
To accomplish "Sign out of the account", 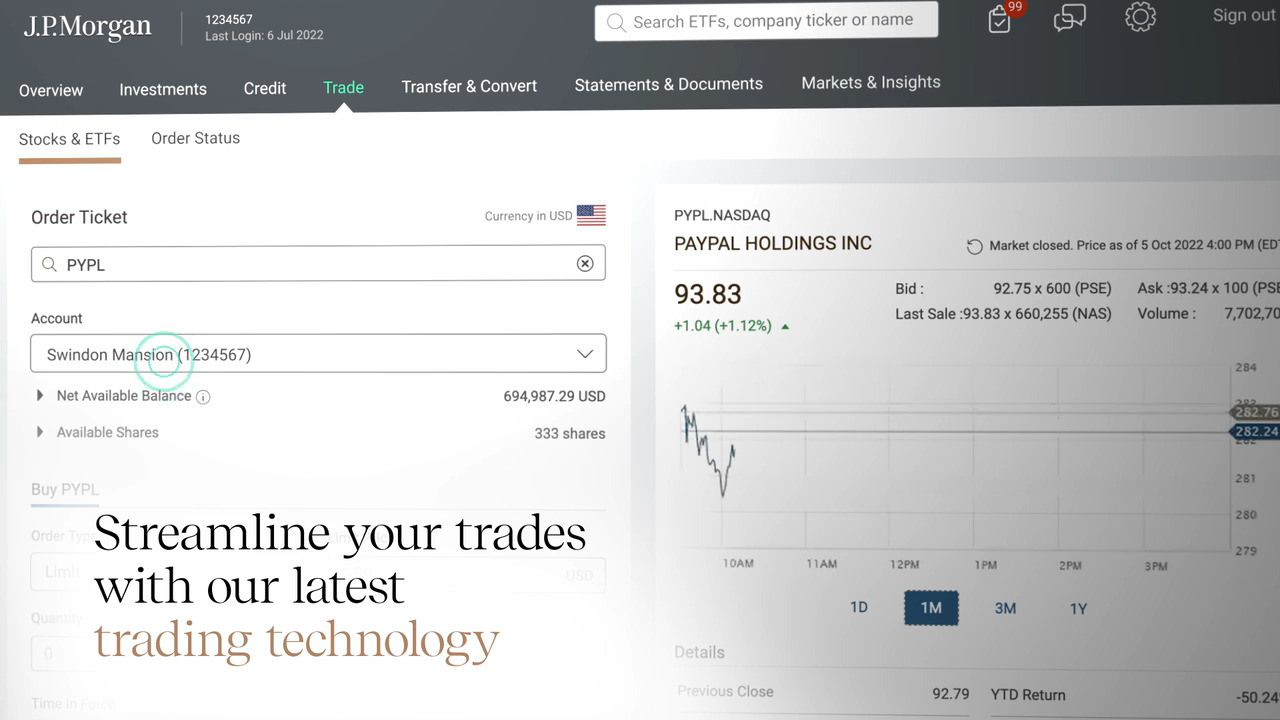I will 1242,15.
